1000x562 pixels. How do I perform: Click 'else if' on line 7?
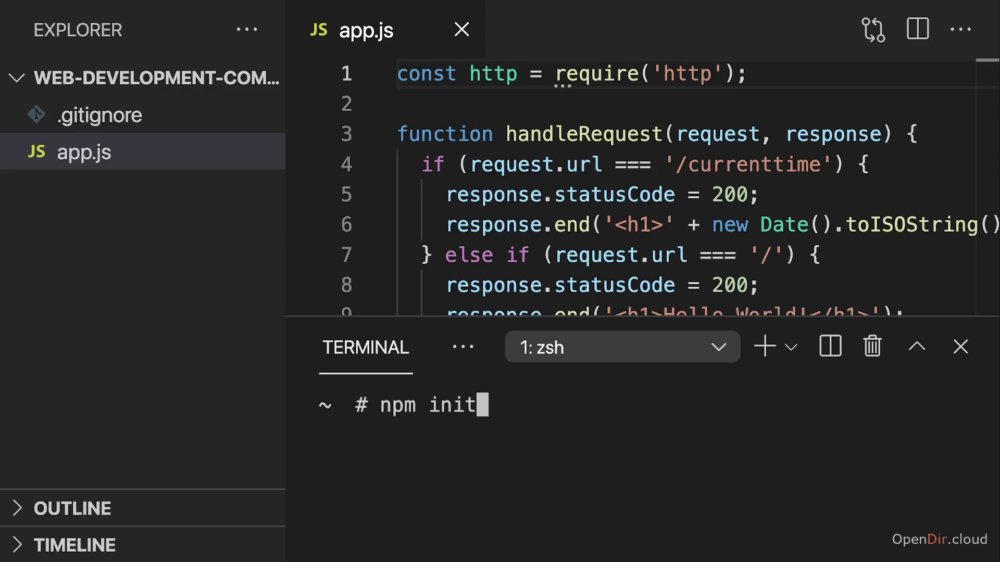pos(487,255)
